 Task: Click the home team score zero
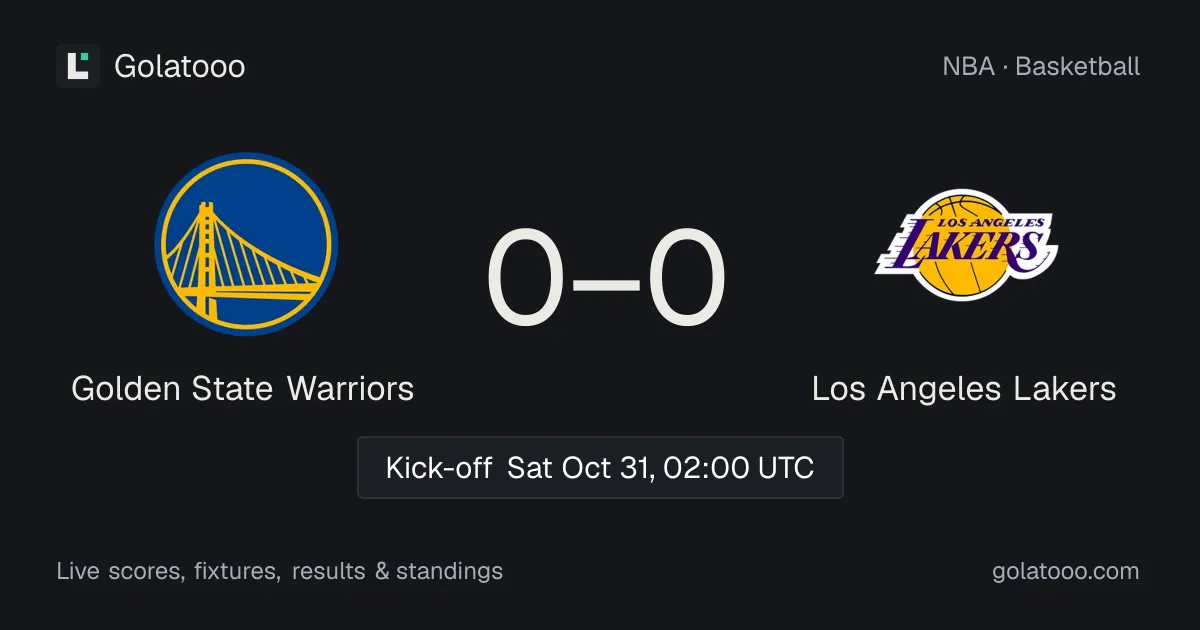click(525, 280)
